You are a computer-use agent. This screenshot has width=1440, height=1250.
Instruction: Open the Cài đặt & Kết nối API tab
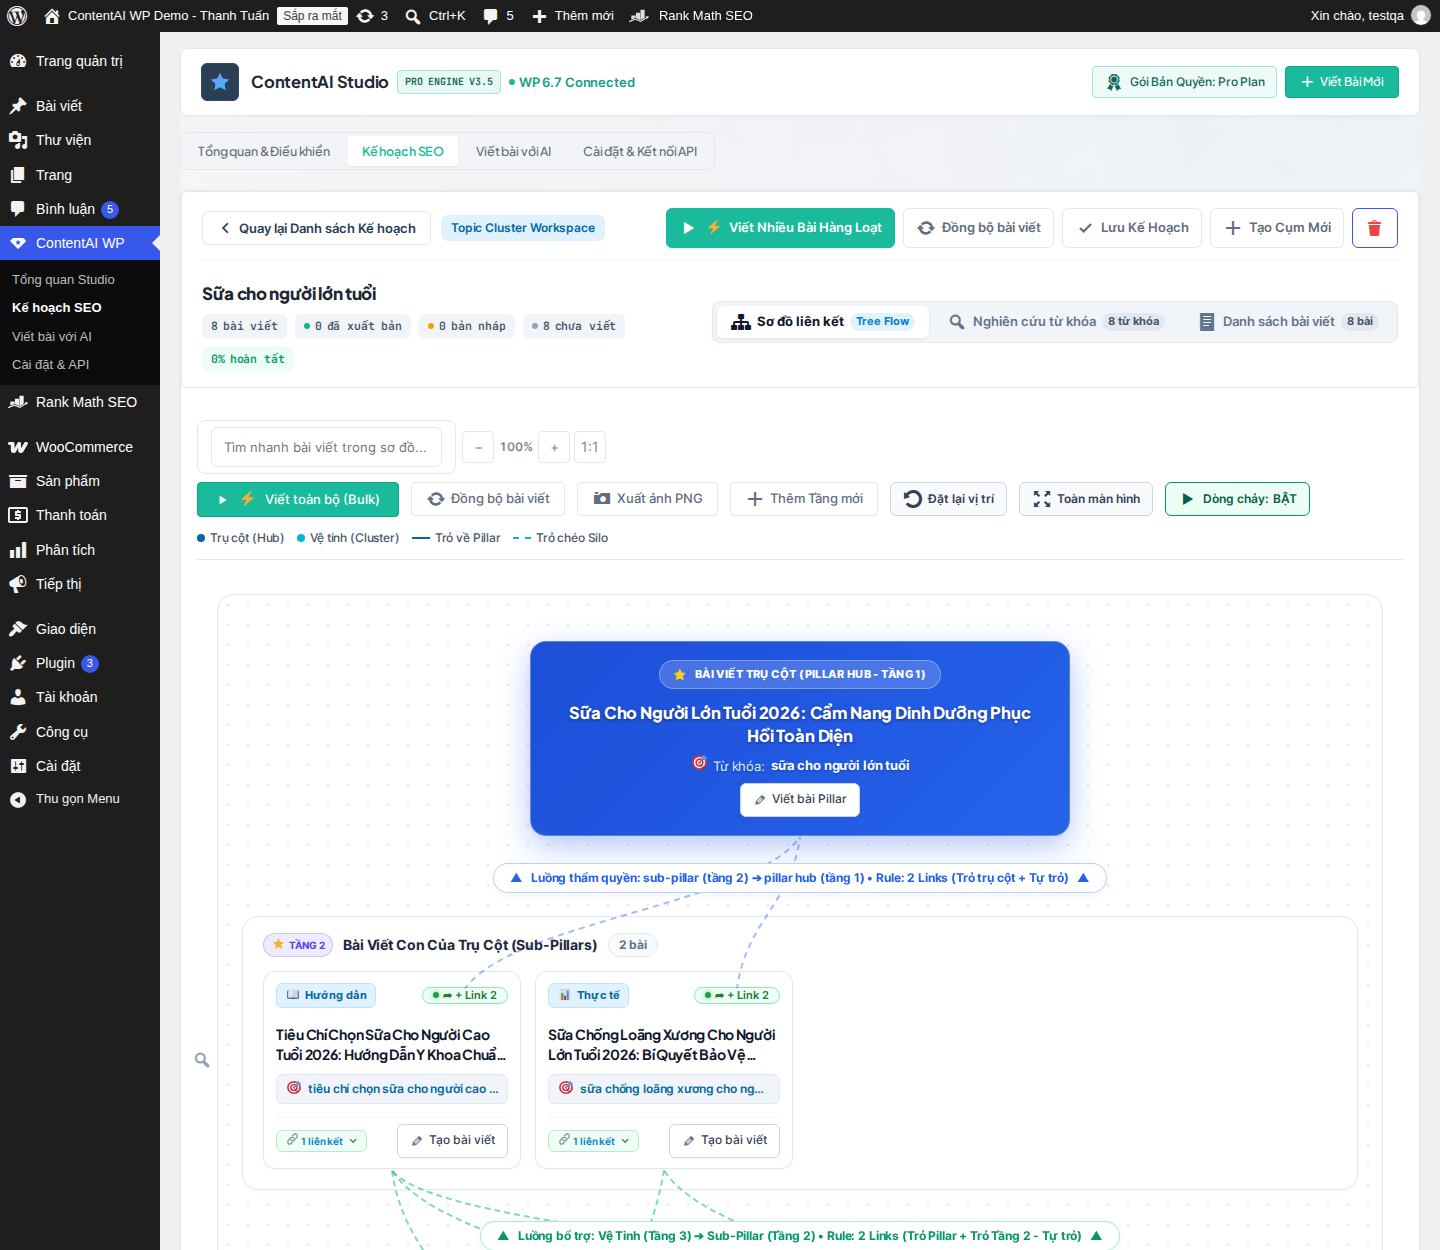pyautogui.click(x=640, y=152)
